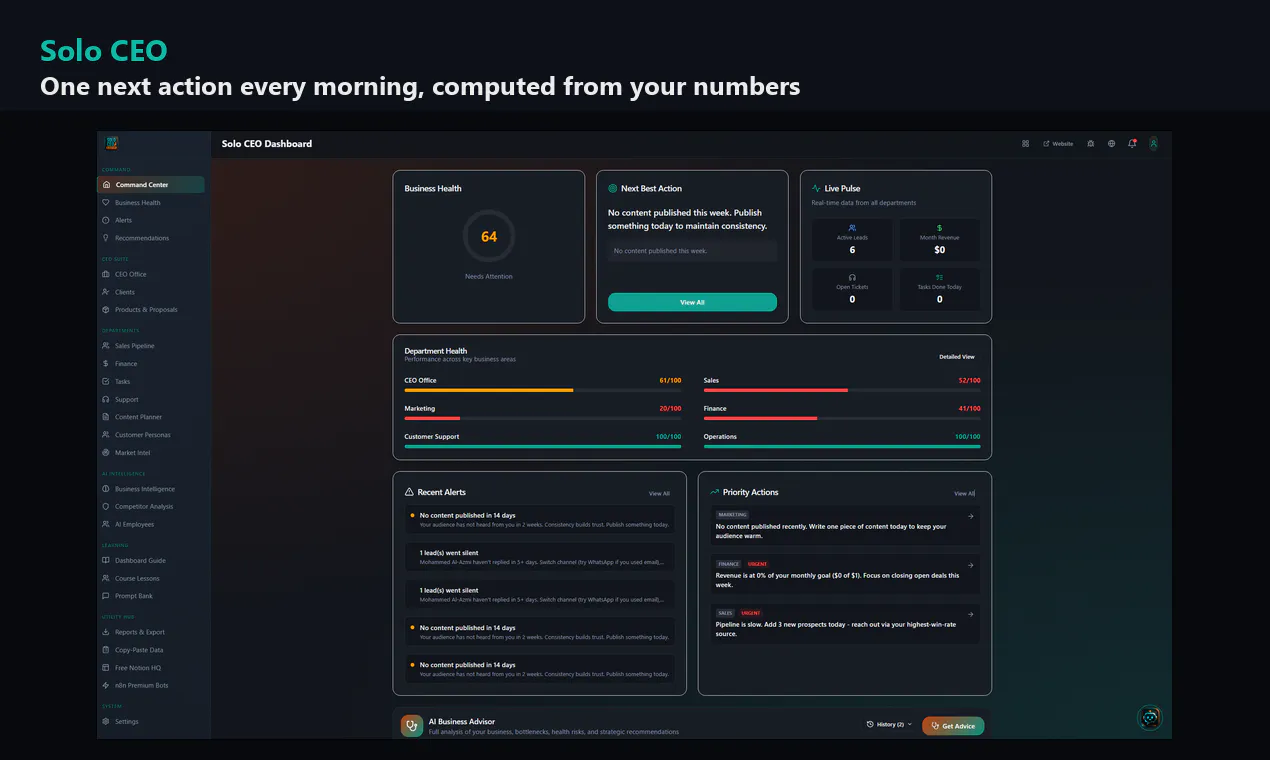Click the Live Pulse heartbeat icon
The height and width of the screenshot is (760, 1270).
816,188
